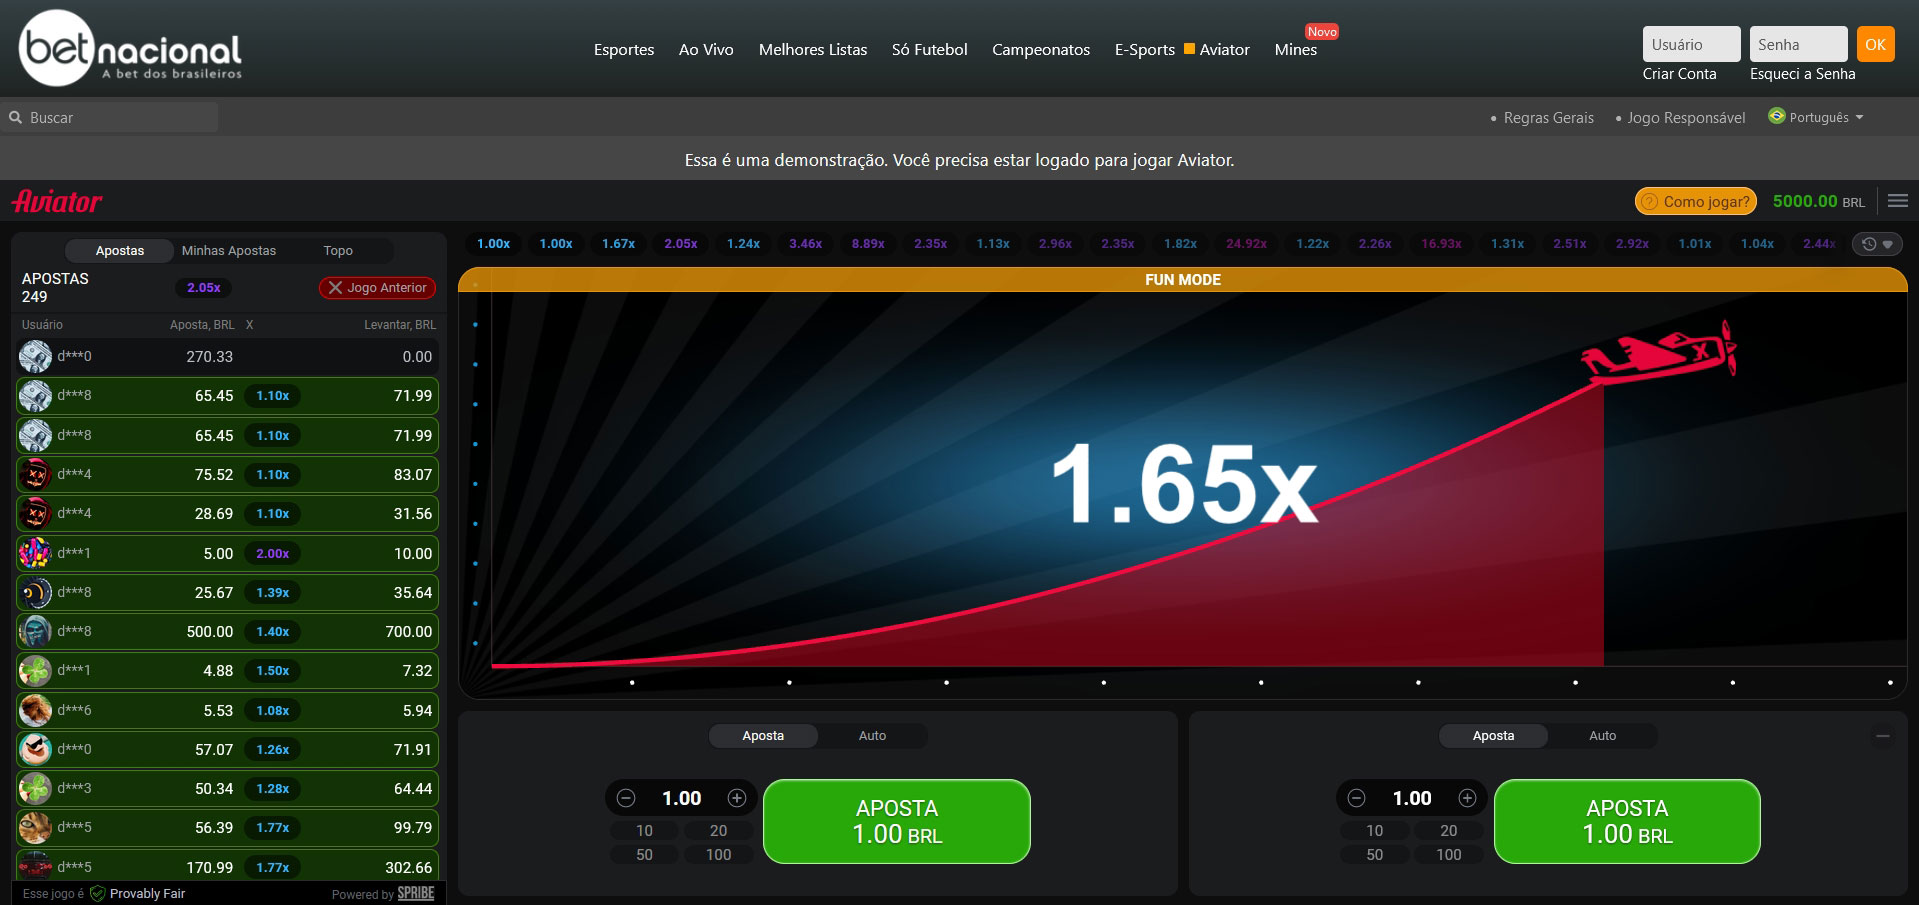The width and height of the screenshot is (1919, 905).
Task: Switch to the Apostas tab in bets panel
Action: click(x=120, y=250)
